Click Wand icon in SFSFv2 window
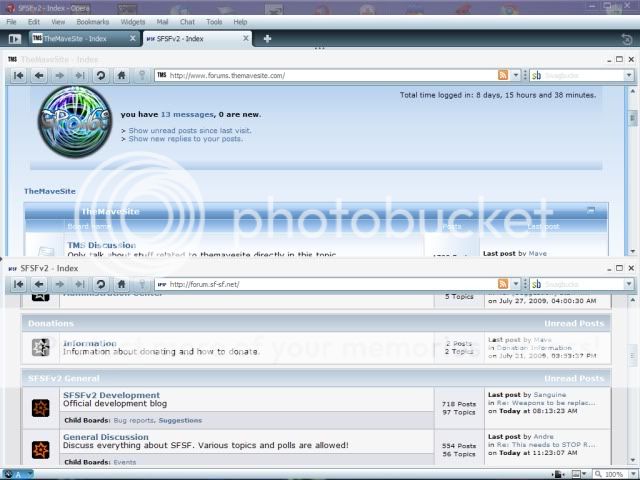The width and height of the screenshot is (640, 480). coord(142,284)
